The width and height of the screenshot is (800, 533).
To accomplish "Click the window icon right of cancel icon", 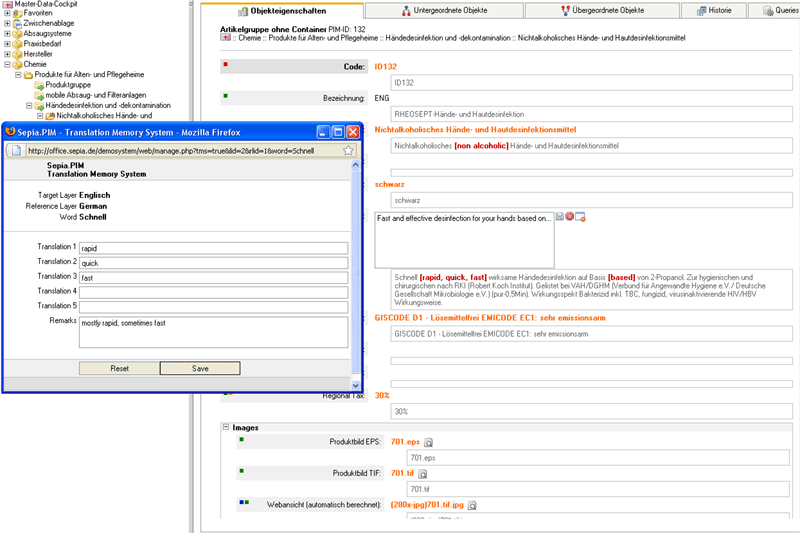I will click(580, 217).
